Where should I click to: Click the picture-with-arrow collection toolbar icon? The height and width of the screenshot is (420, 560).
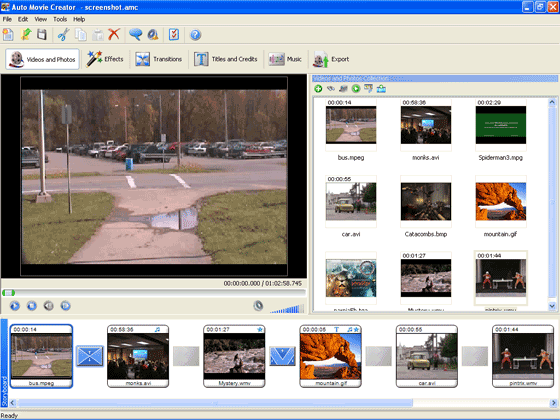pyautogui.click(x=368, y=89)
